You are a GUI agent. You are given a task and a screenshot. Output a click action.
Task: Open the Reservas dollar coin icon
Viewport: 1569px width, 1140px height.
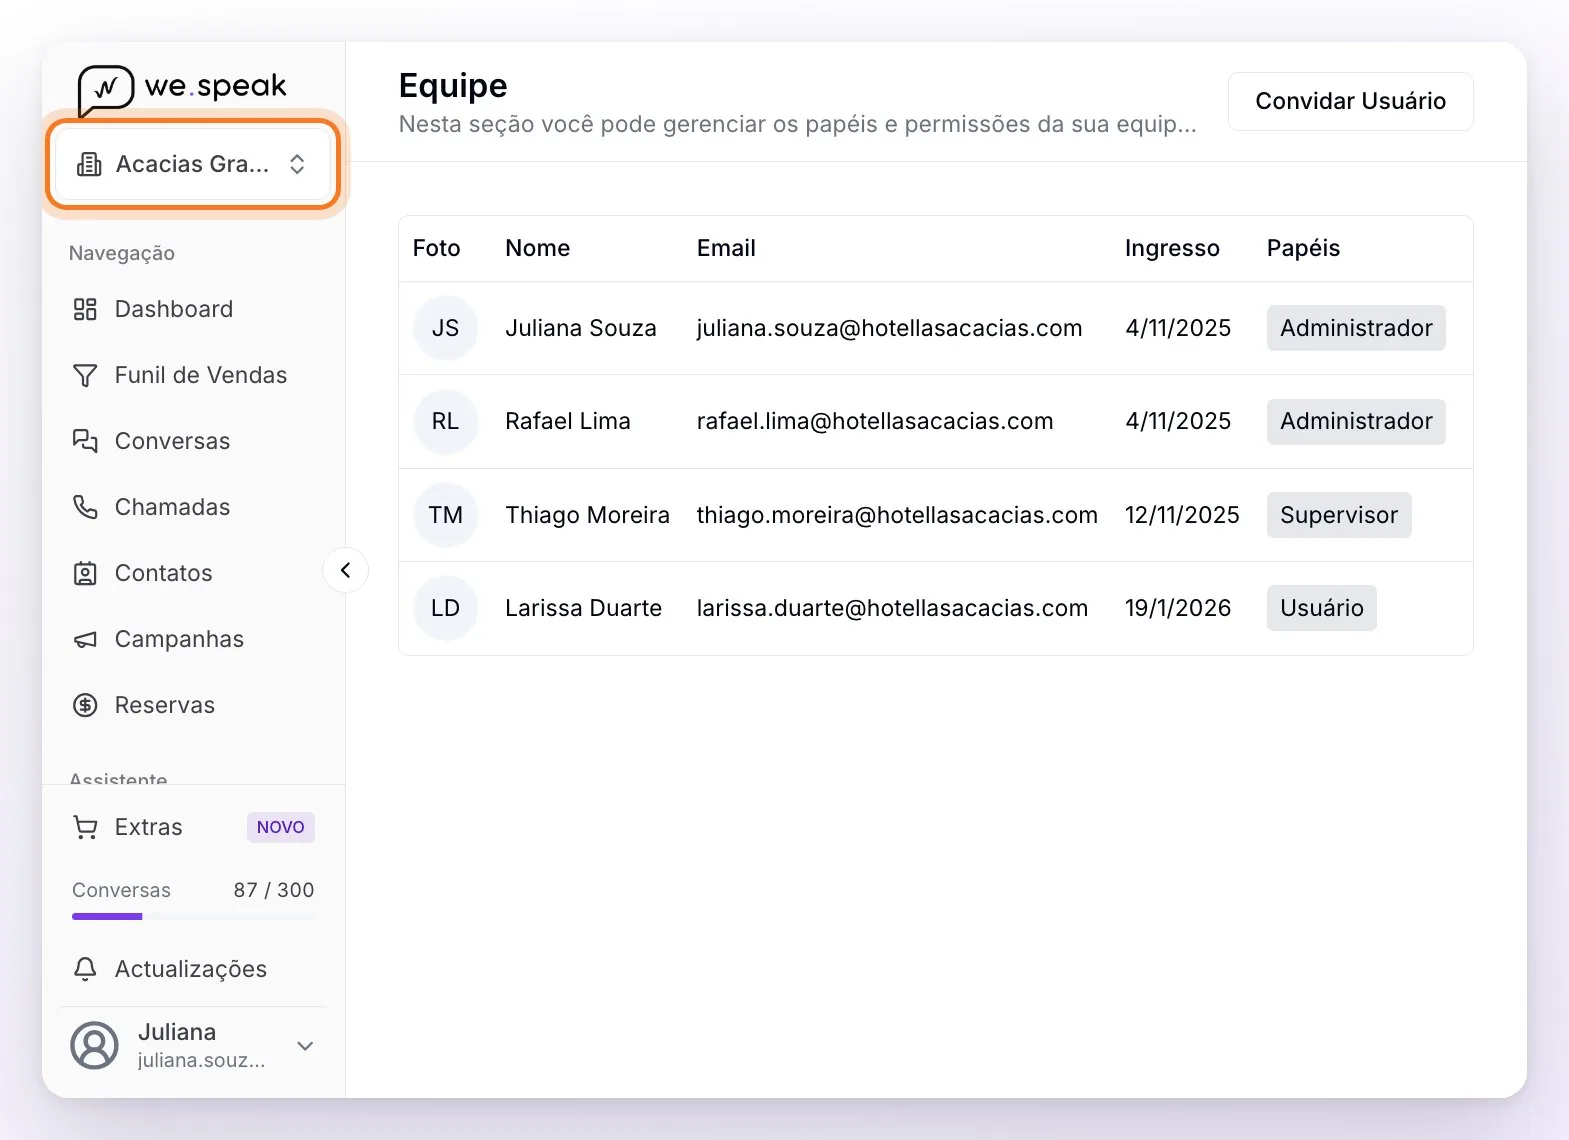pos(85,705)
